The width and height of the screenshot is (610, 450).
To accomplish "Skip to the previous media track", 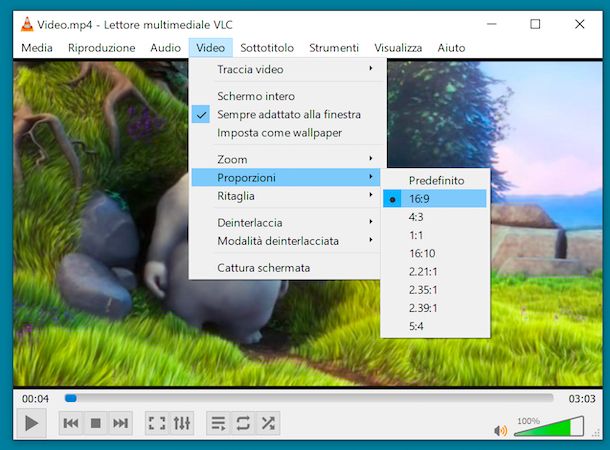I will 71,423.
